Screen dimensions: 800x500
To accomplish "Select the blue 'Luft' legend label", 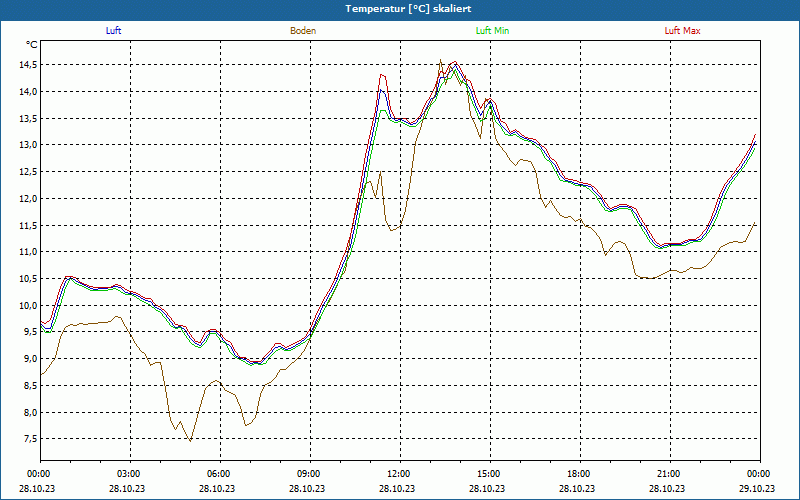I will tap(113, 31).
